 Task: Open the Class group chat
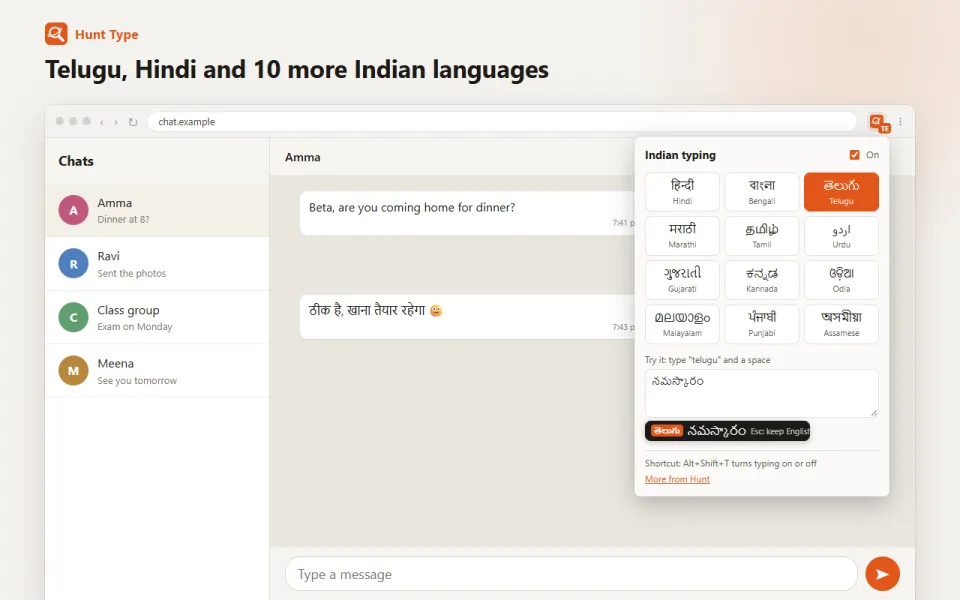tap(157, 317)
